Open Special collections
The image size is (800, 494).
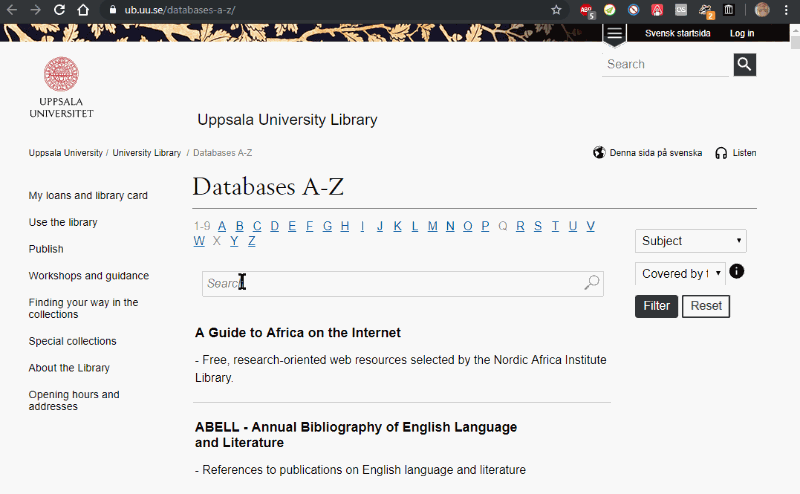72,341
